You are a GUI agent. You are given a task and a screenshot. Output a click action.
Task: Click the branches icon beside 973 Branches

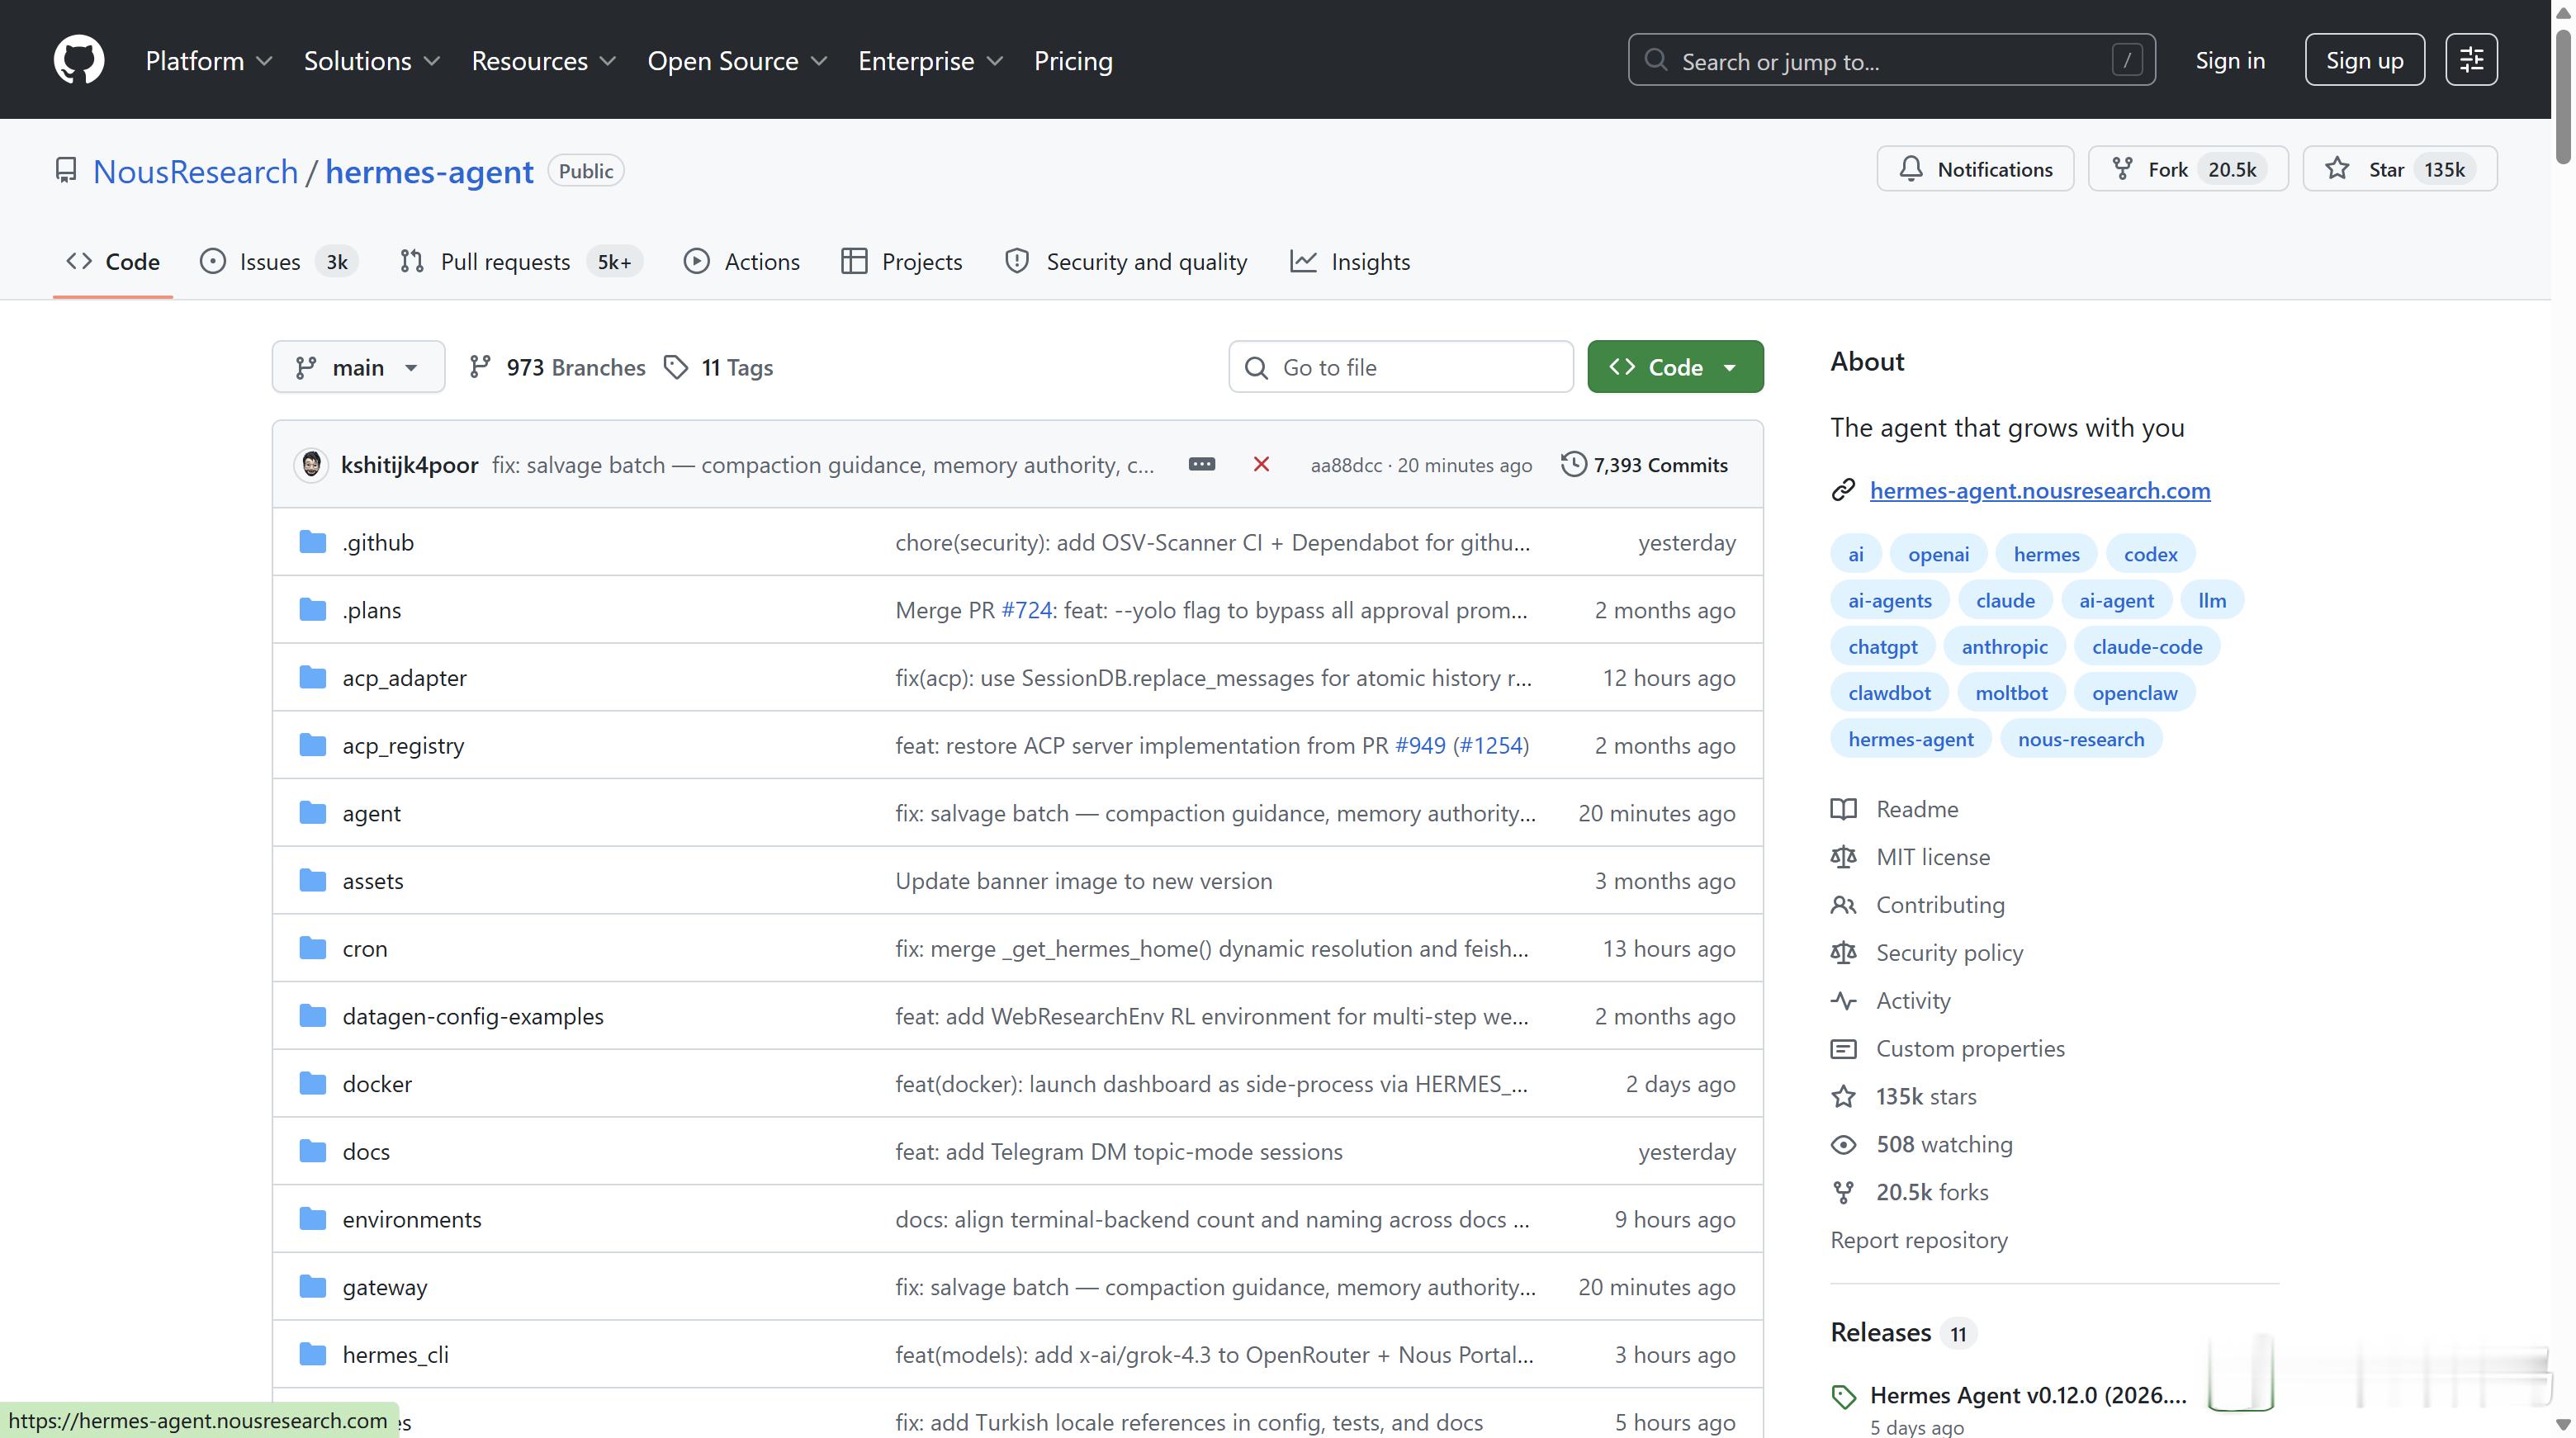coord(480,367)
